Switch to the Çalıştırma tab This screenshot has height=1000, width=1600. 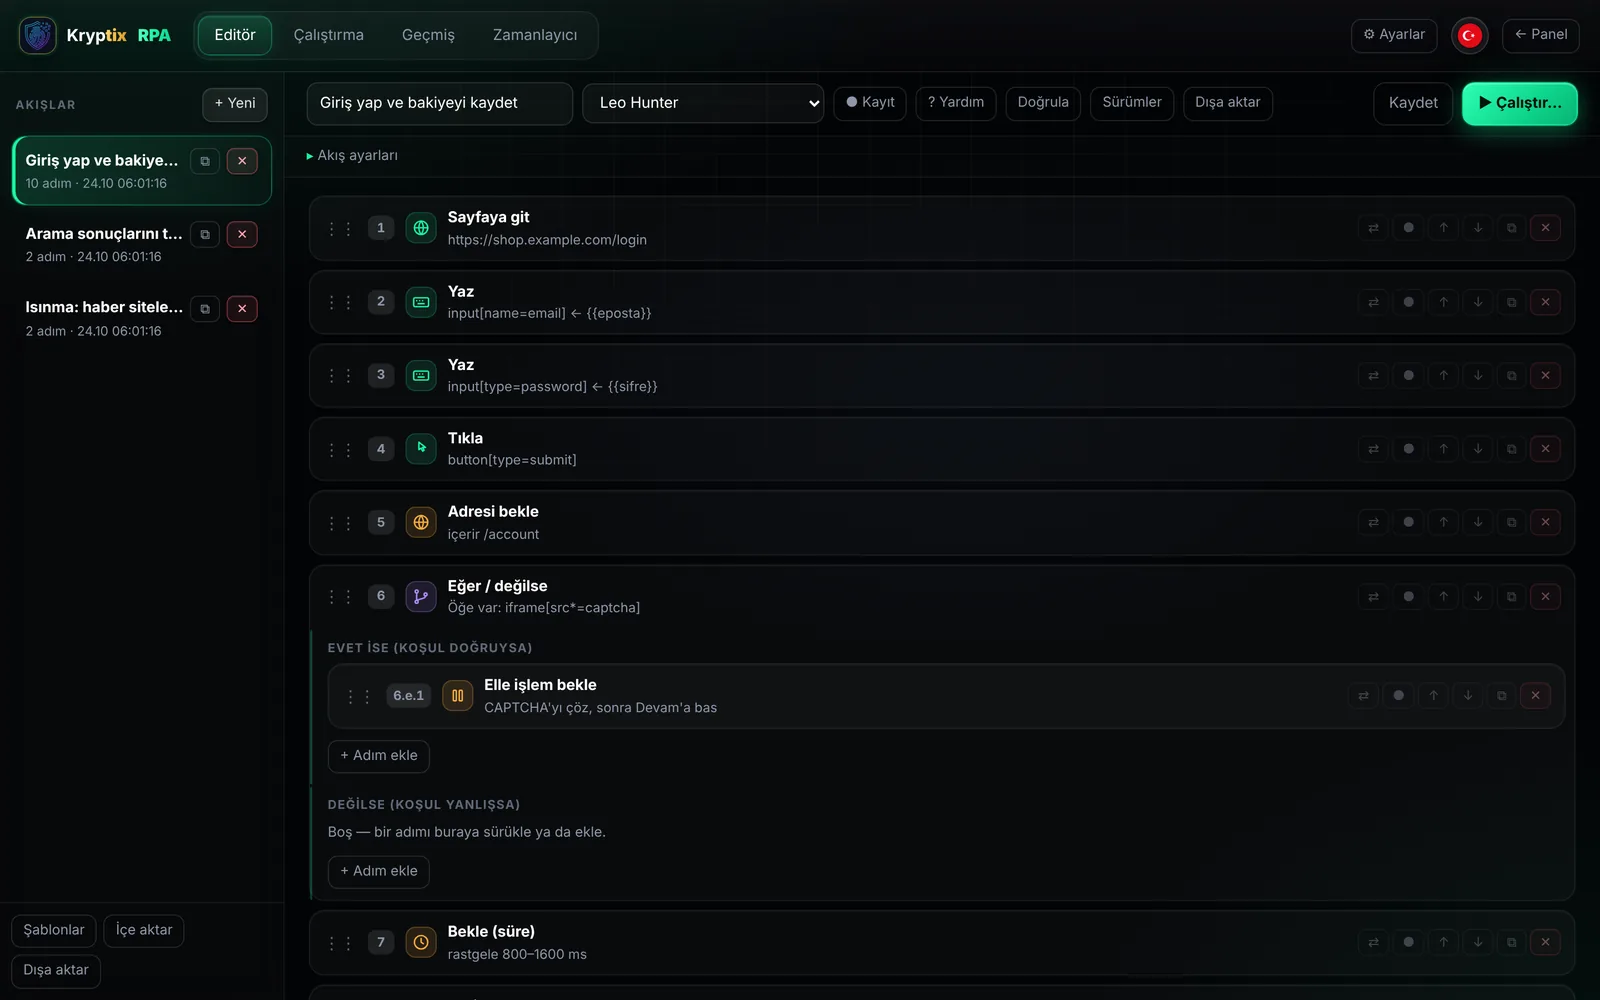coord(328,36)
